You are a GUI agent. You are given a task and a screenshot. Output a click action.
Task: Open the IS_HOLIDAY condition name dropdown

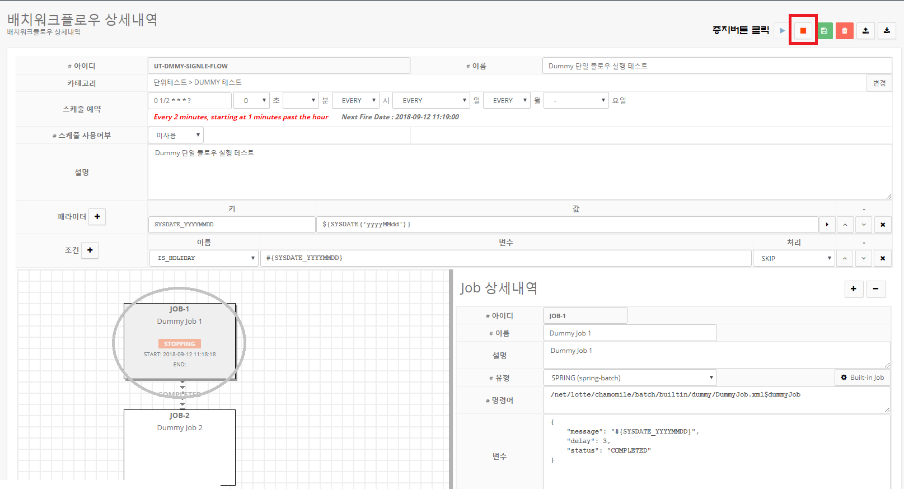coord(203,258)
